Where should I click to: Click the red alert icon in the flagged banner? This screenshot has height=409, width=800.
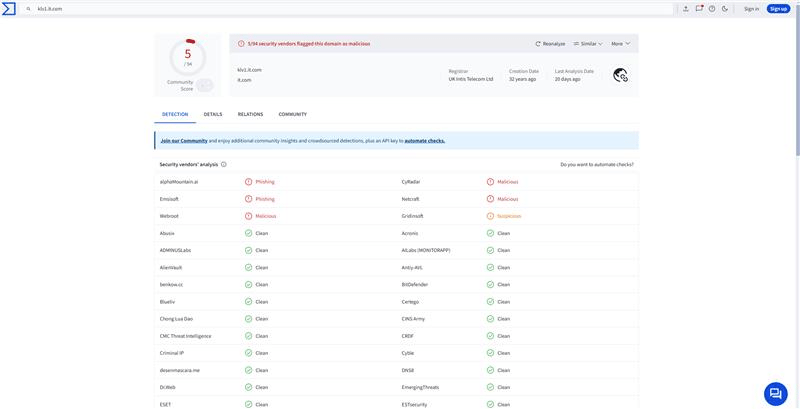point(241,44)
